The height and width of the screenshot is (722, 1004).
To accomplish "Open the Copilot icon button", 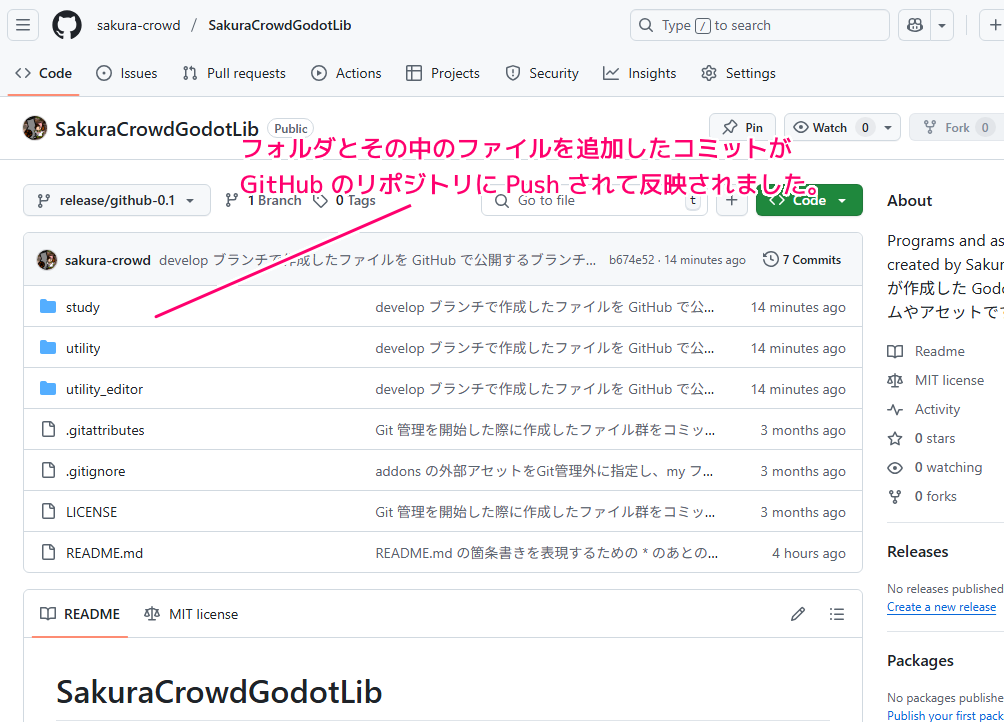I will click(x=913, y=25).
